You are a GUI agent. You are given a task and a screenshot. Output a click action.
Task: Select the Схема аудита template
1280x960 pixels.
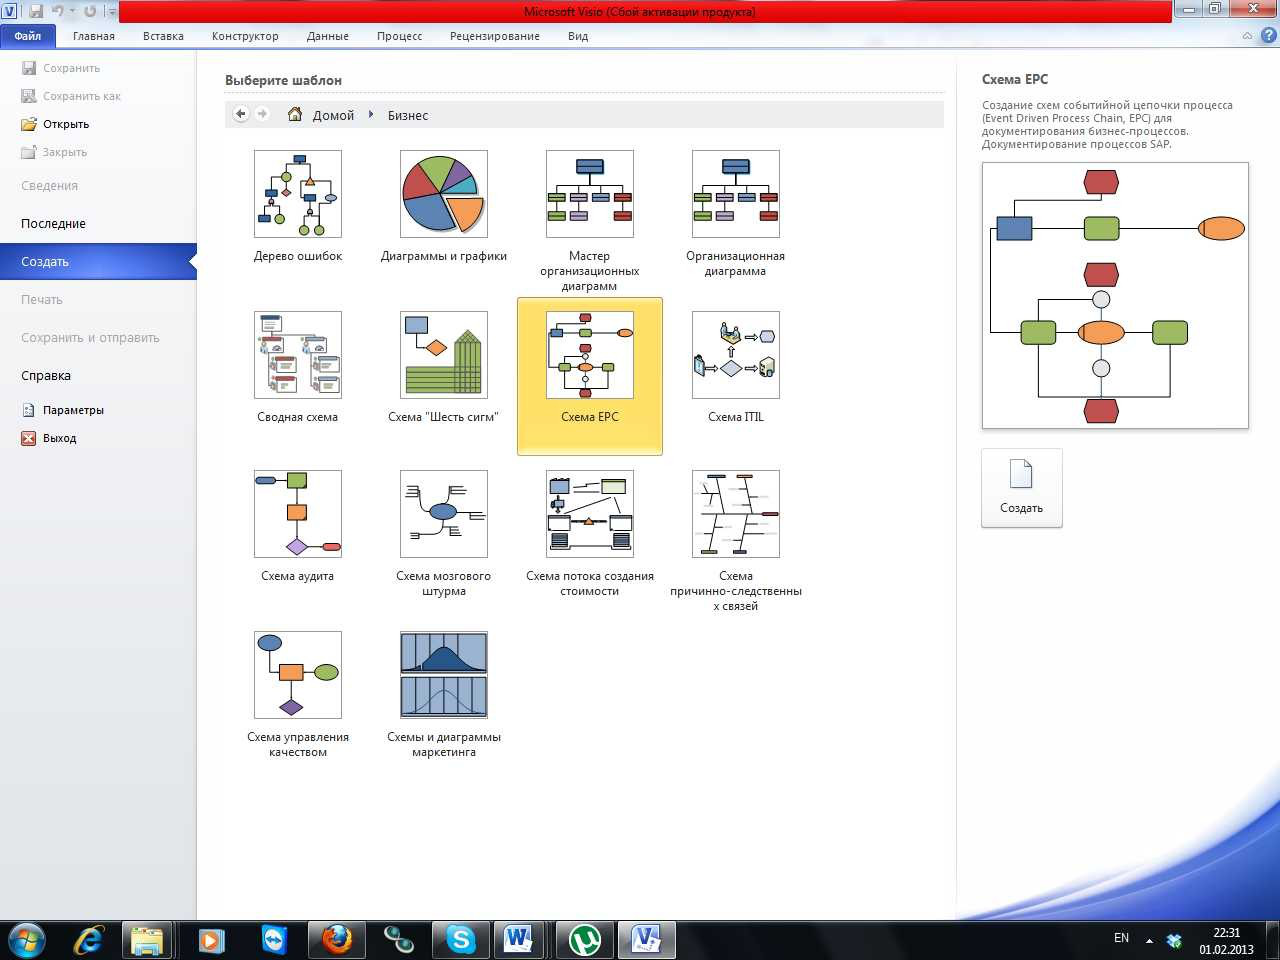point(298,514)
